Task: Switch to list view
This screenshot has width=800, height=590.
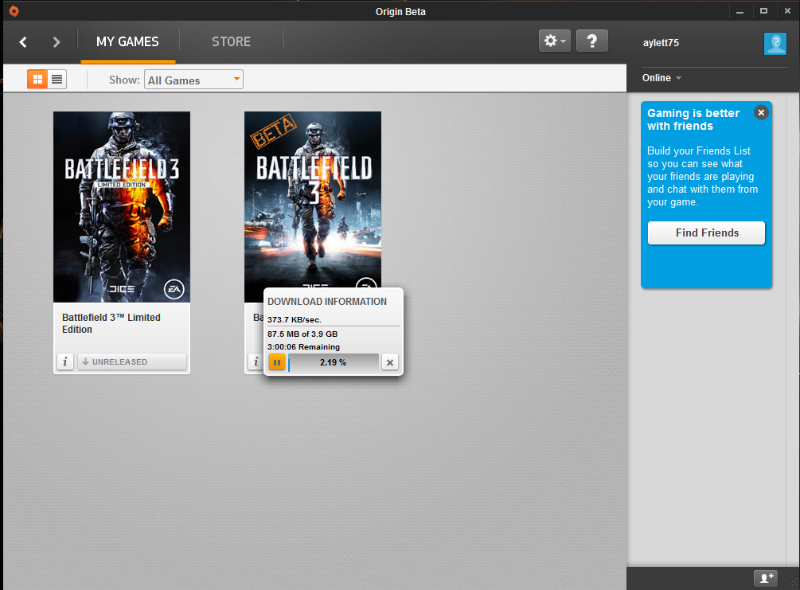Action: 57,79
